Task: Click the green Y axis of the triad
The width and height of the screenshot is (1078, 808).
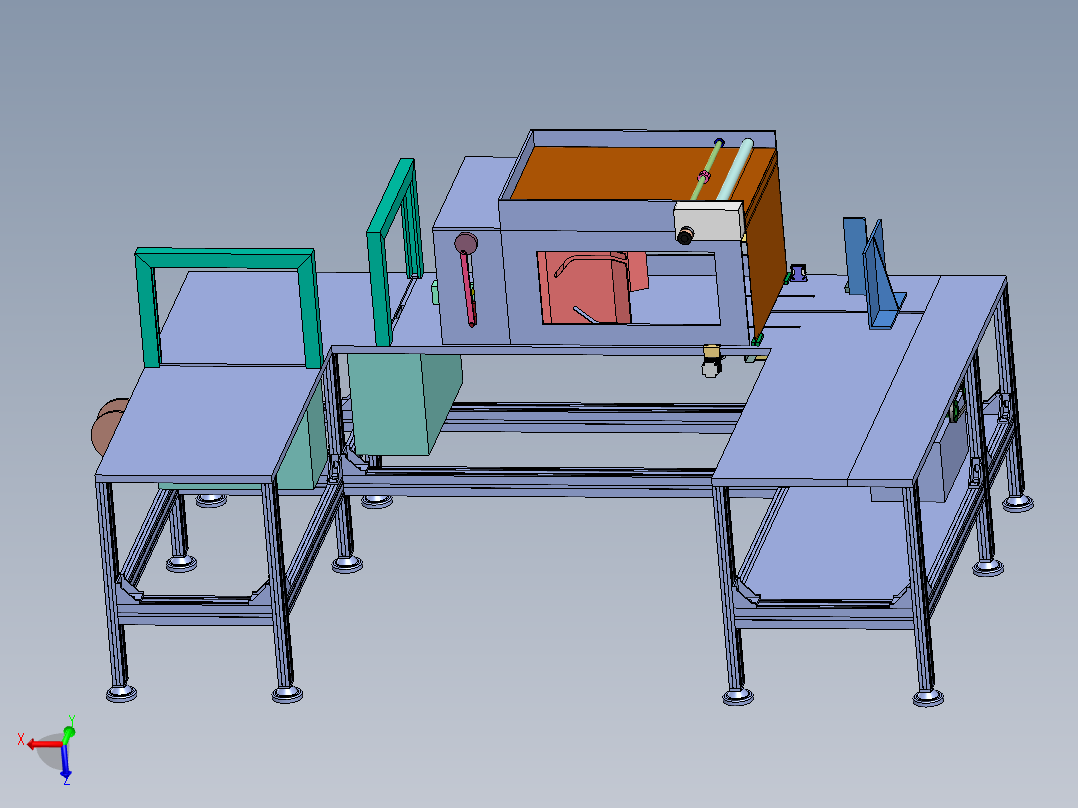Action: click(x=68, y=735)
